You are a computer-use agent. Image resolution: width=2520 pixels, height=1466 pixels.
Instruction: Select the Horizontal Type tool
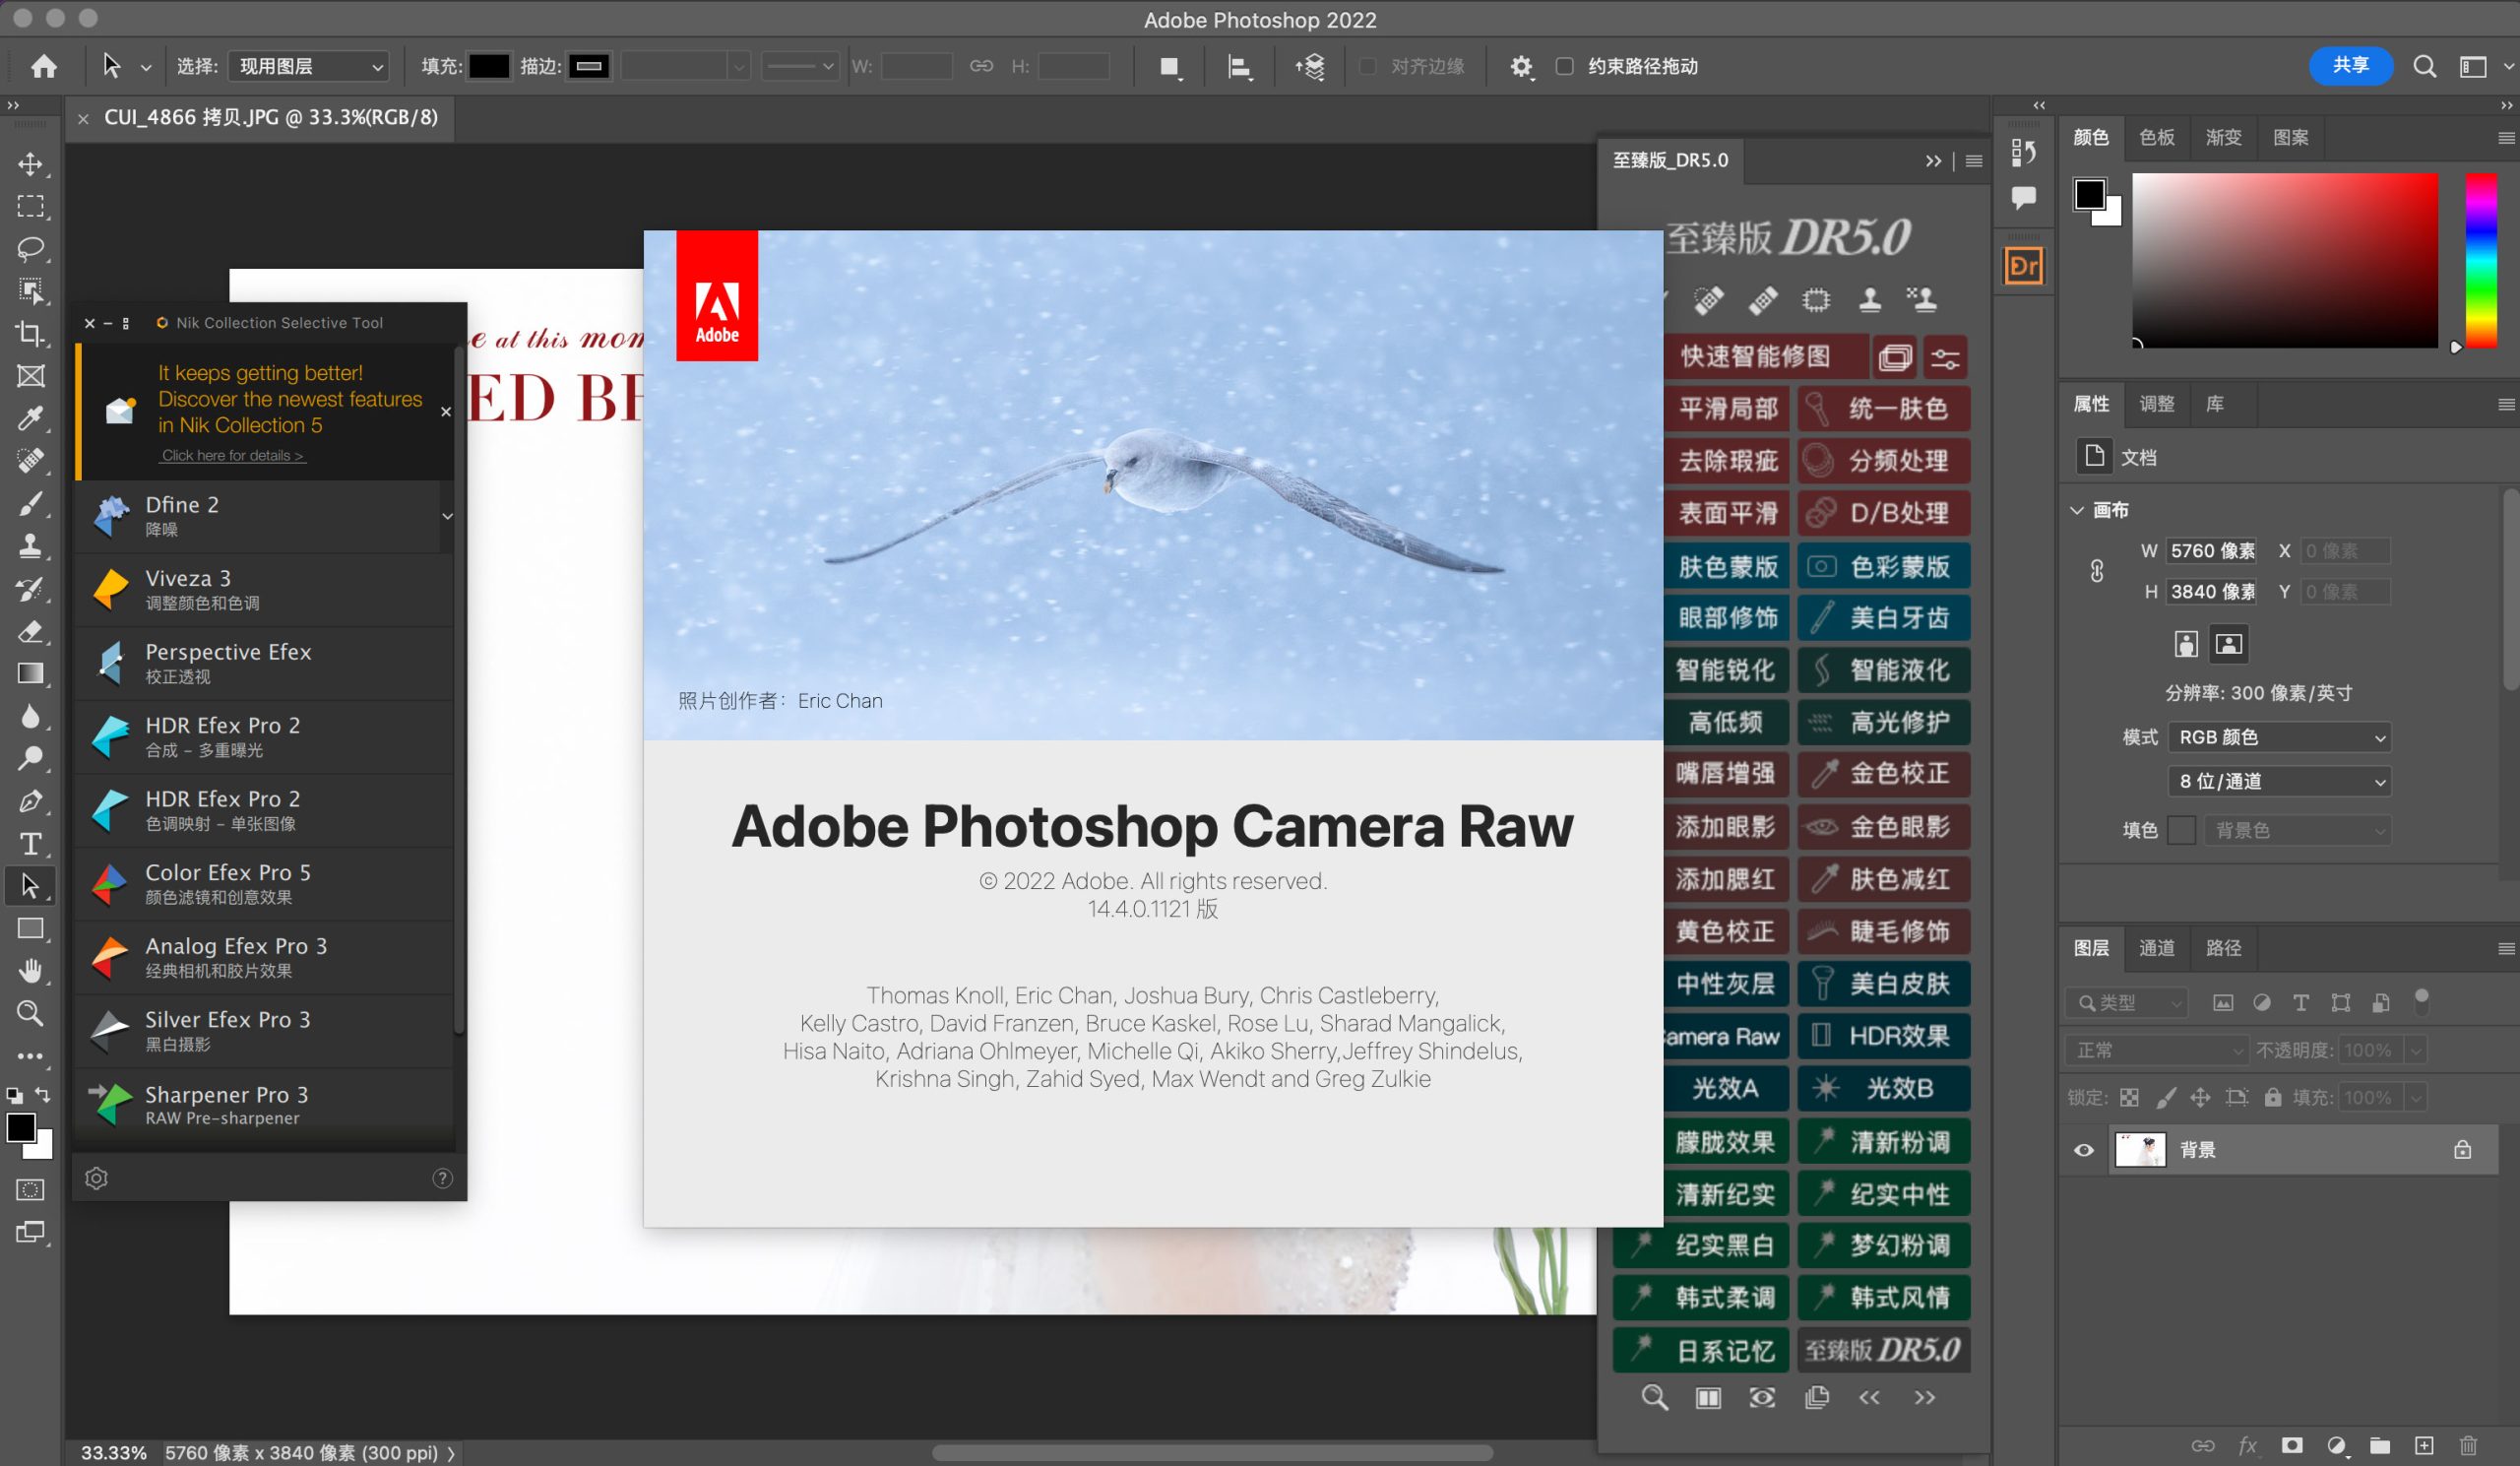[x=30, y=844]
